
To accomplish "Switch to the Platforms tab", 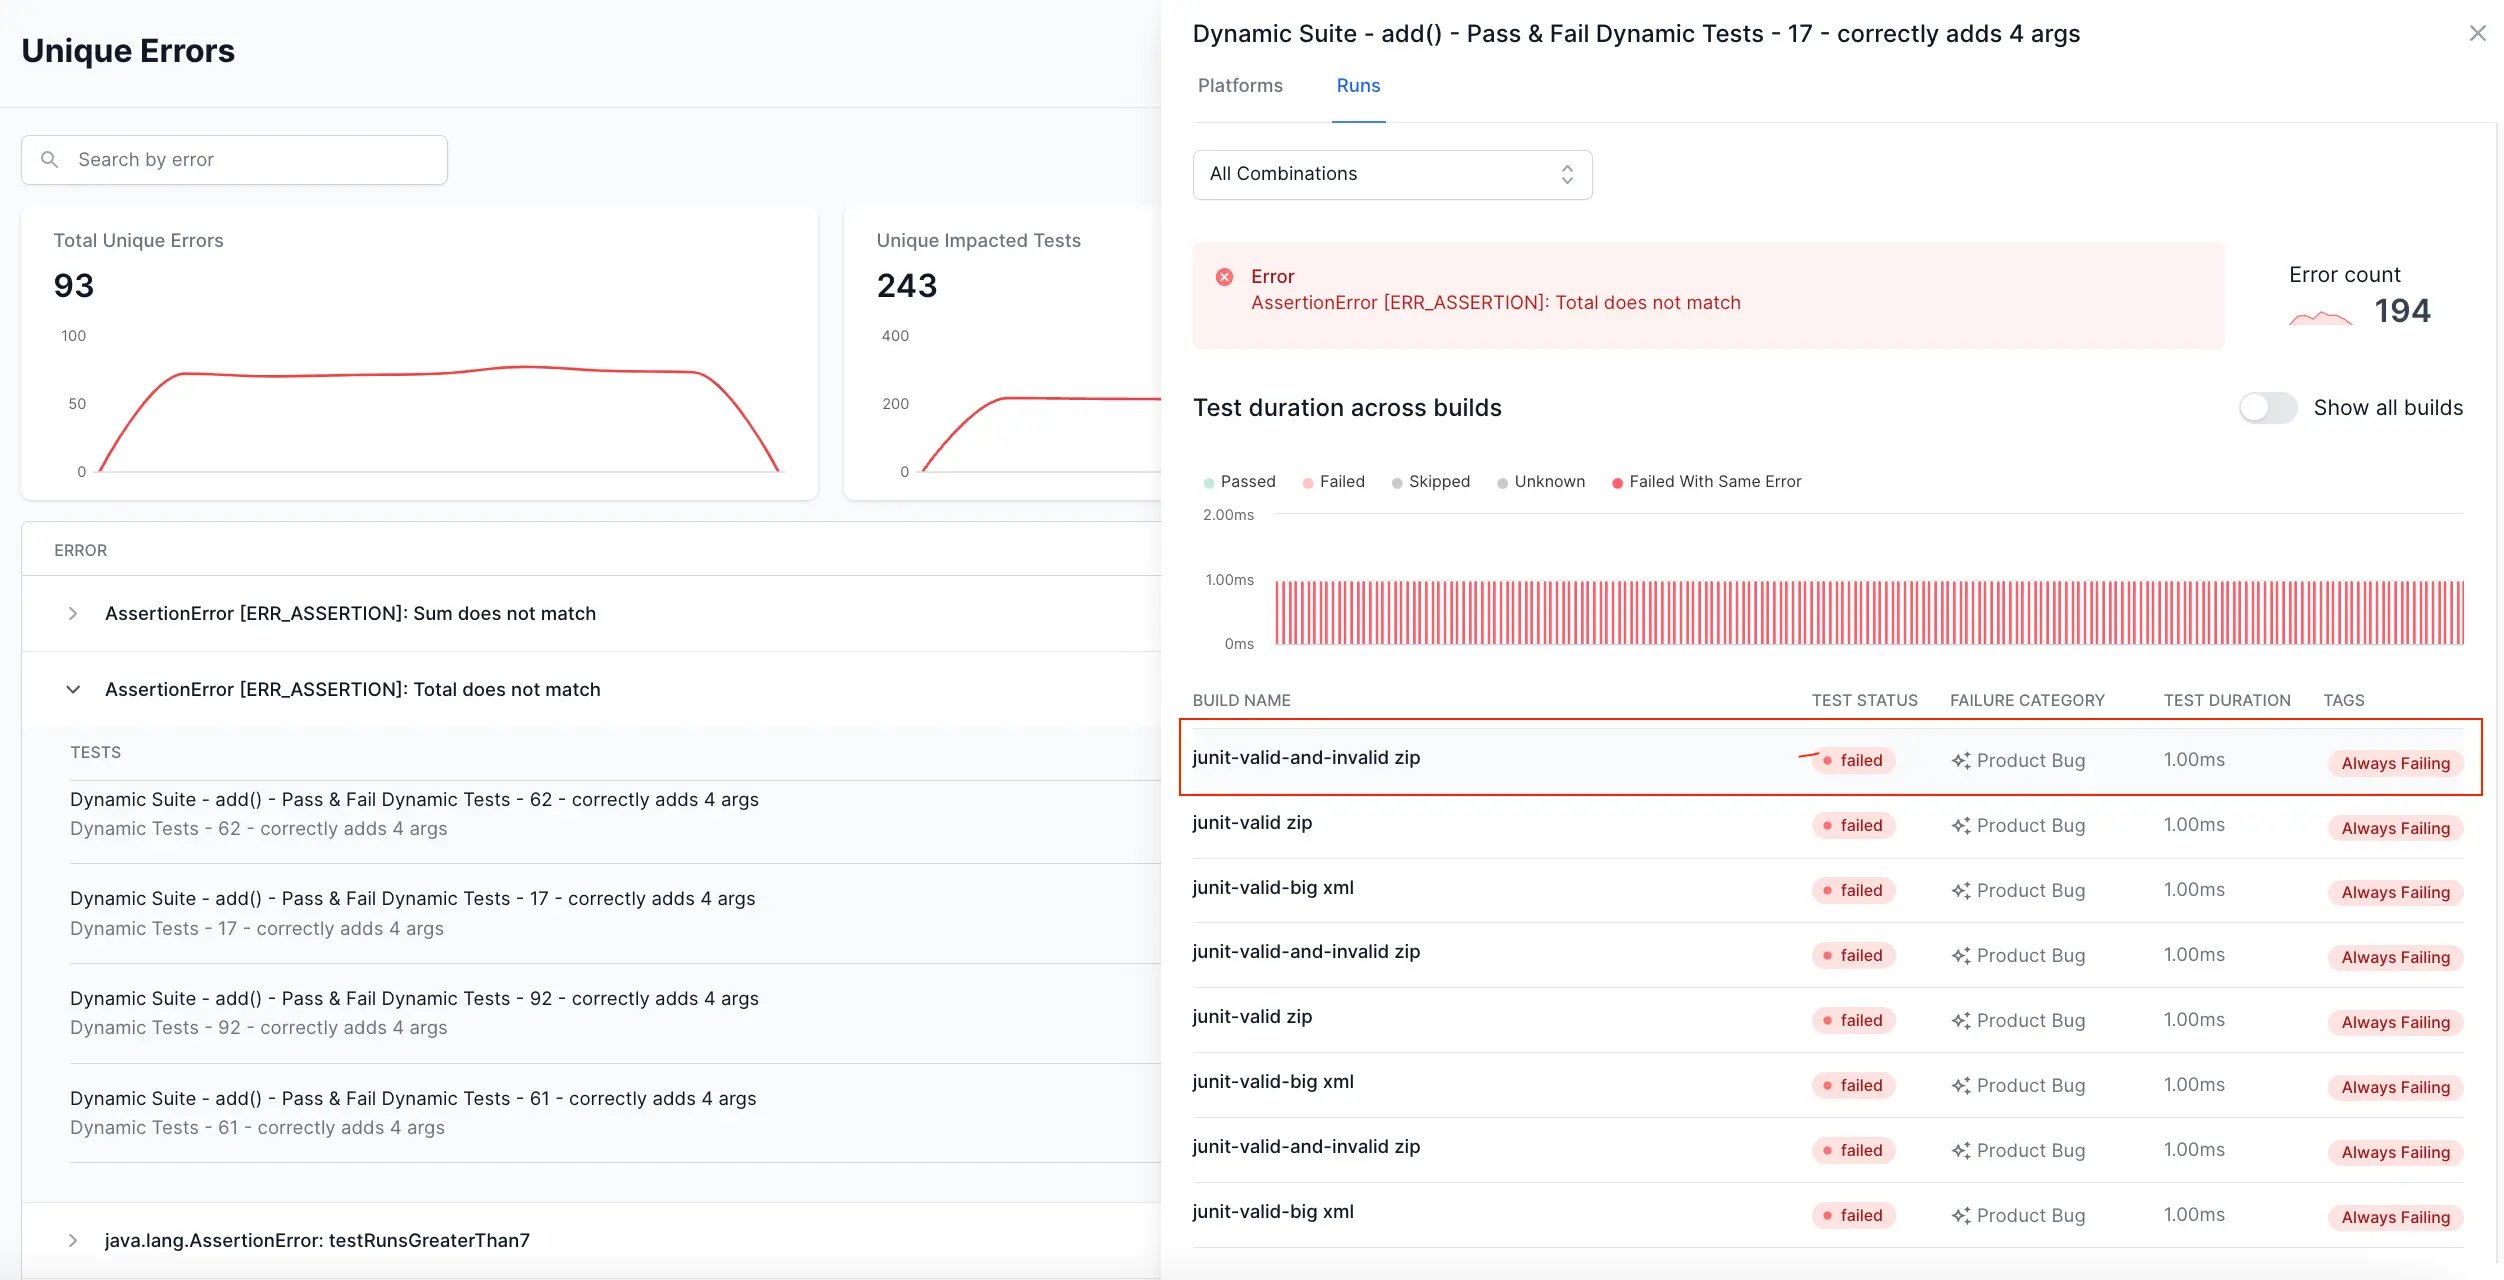I will tap(1240, 86).
